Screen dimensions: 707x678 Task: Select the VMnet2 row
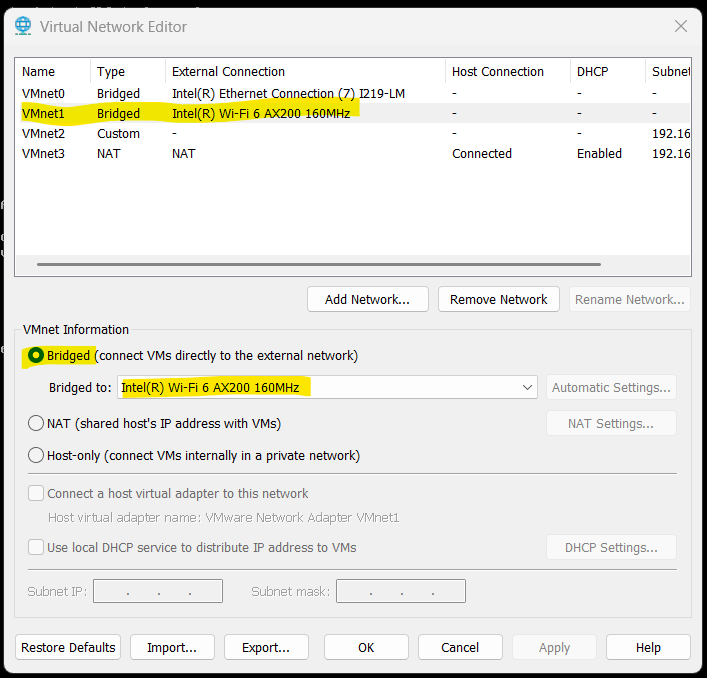353,133
